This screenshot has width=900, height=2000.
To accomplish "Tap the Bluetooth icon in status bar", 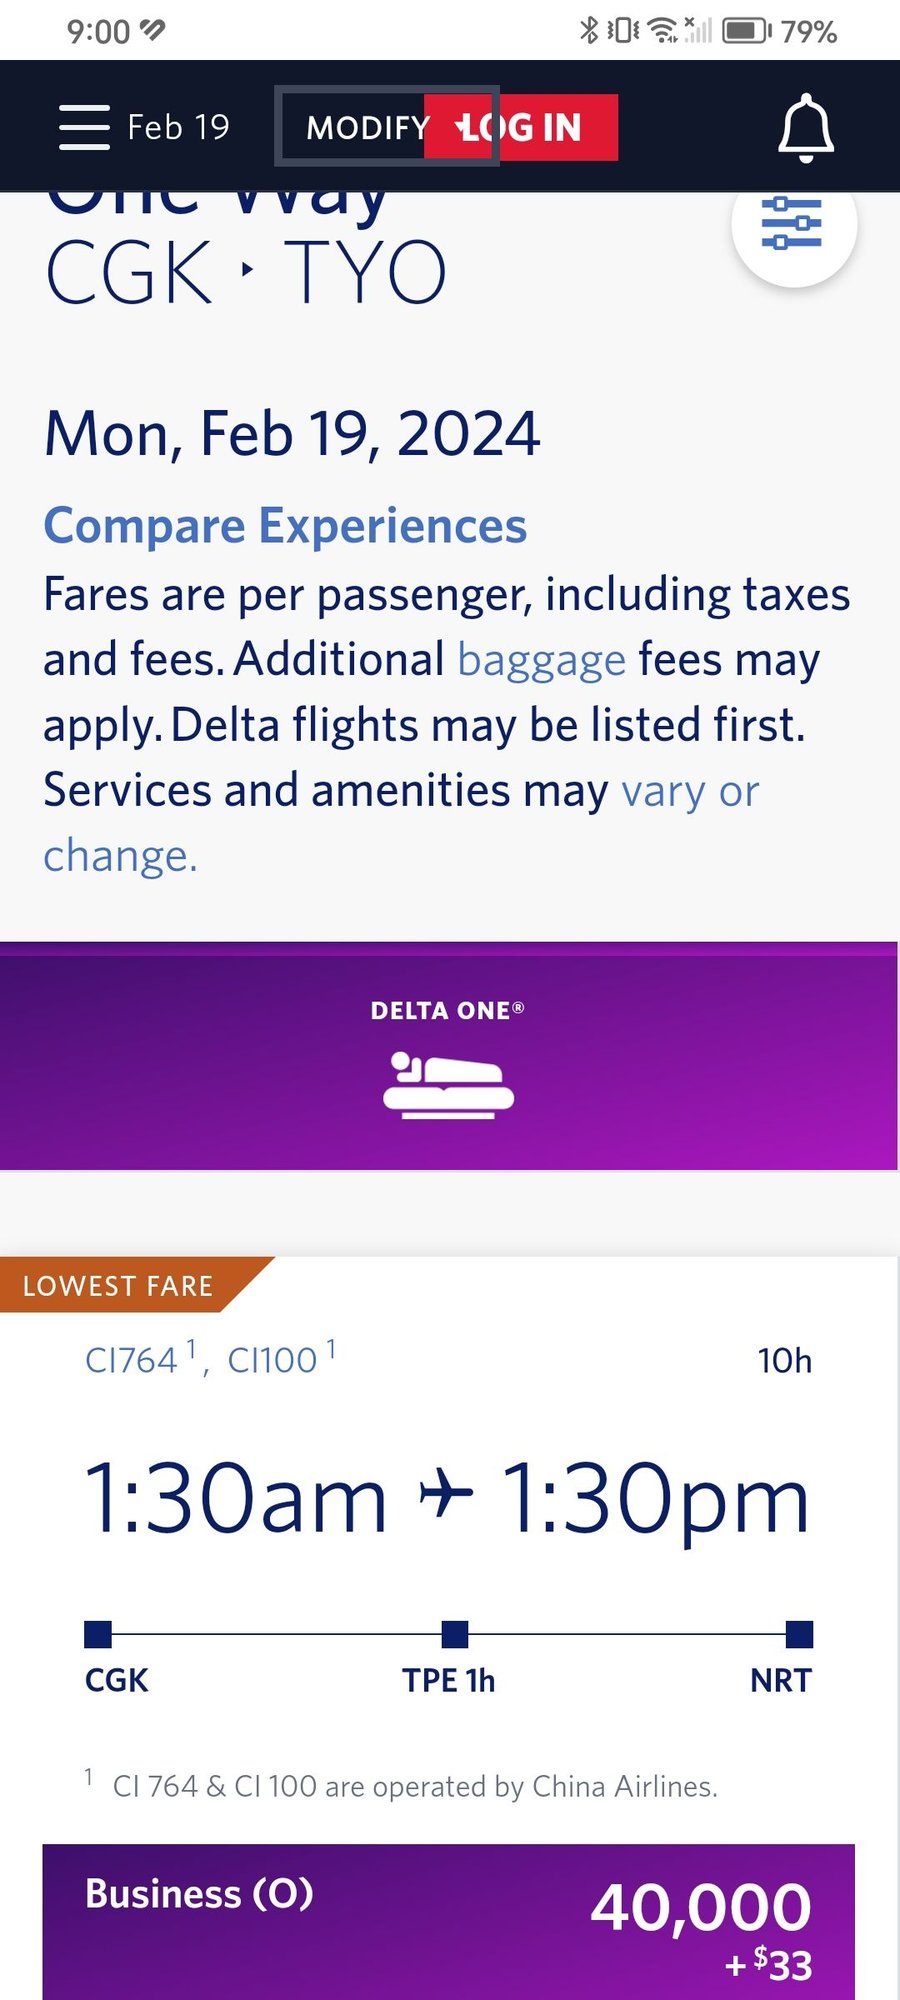I will (589, 31).
